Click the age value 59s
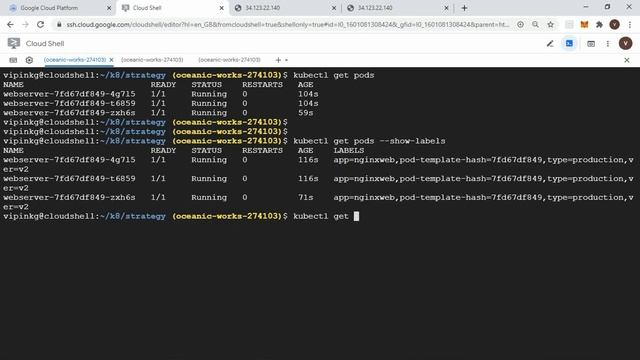Image resolution: width=640 pixels, height=360 pixels. 305,113
